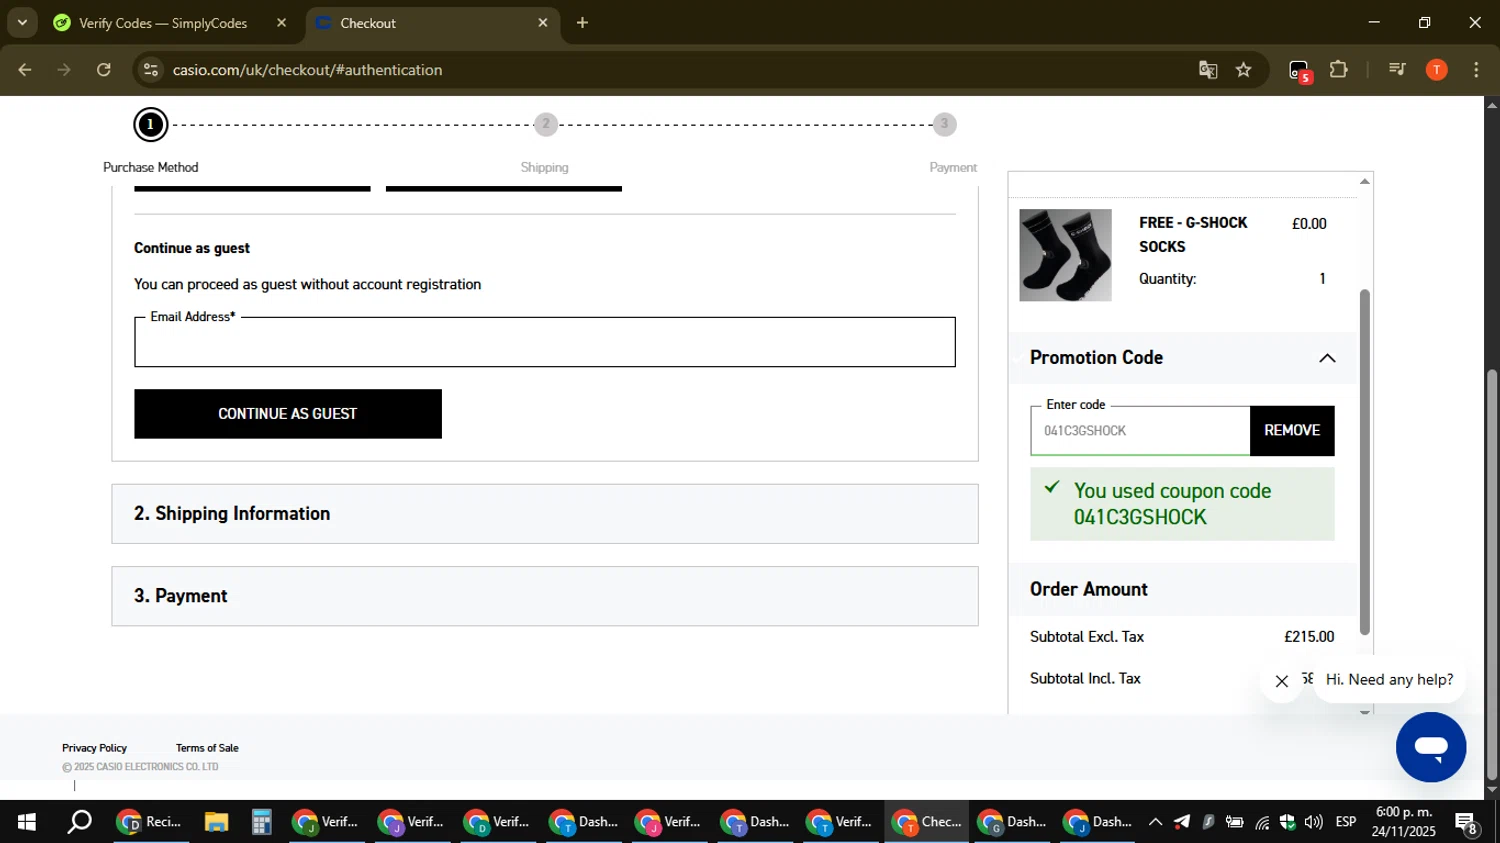Viewport: 1500px width, 843px height.
Task: Close the Verify Codes — SimplyCodes tab
Action: click(281, 23)
